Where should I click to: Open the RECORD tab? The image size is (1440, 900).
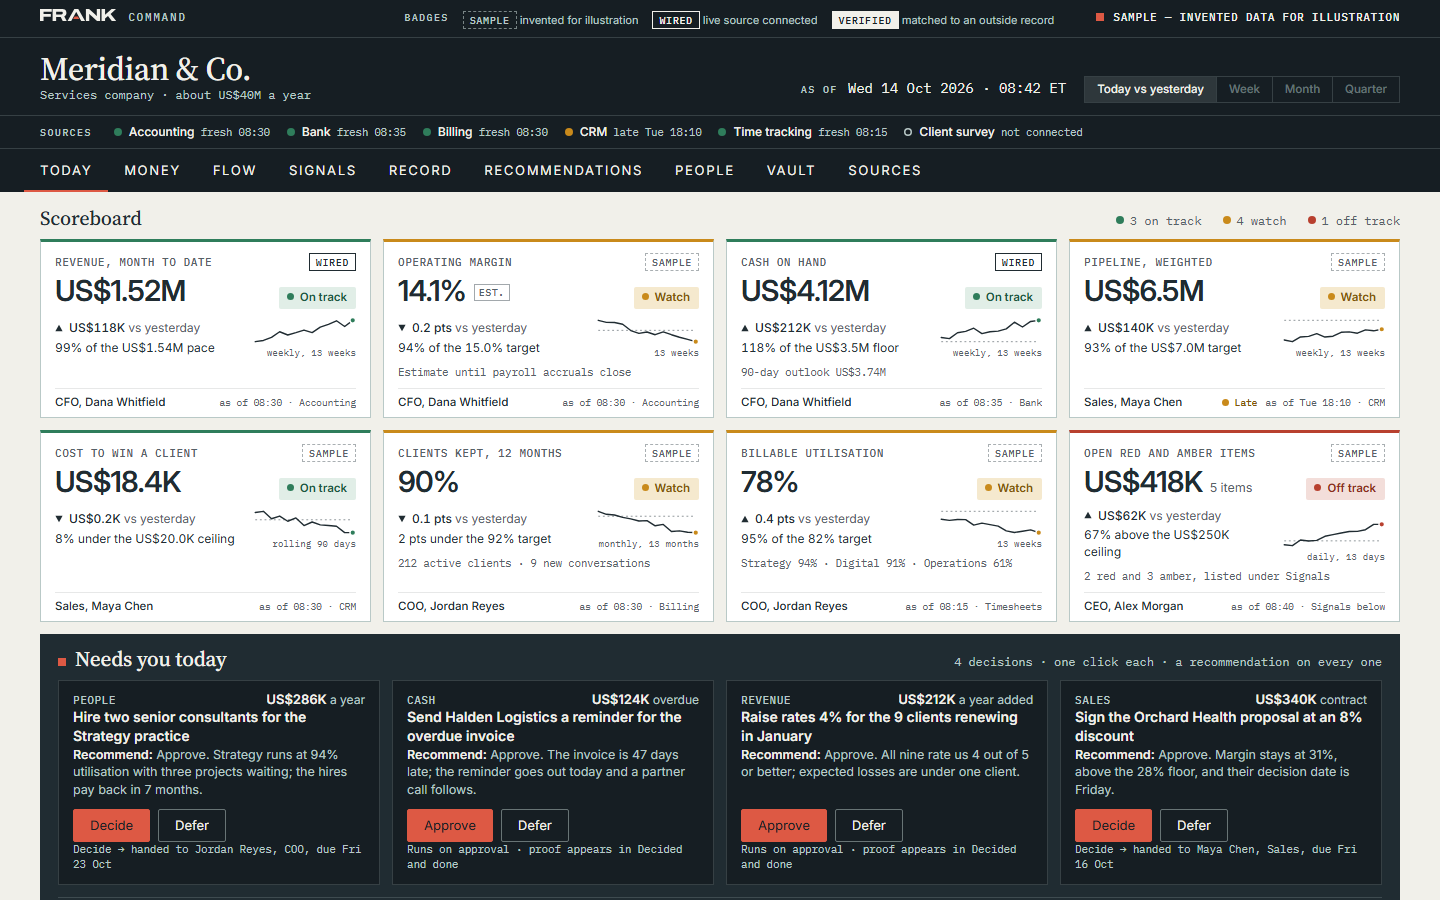(x=420, y=170)
